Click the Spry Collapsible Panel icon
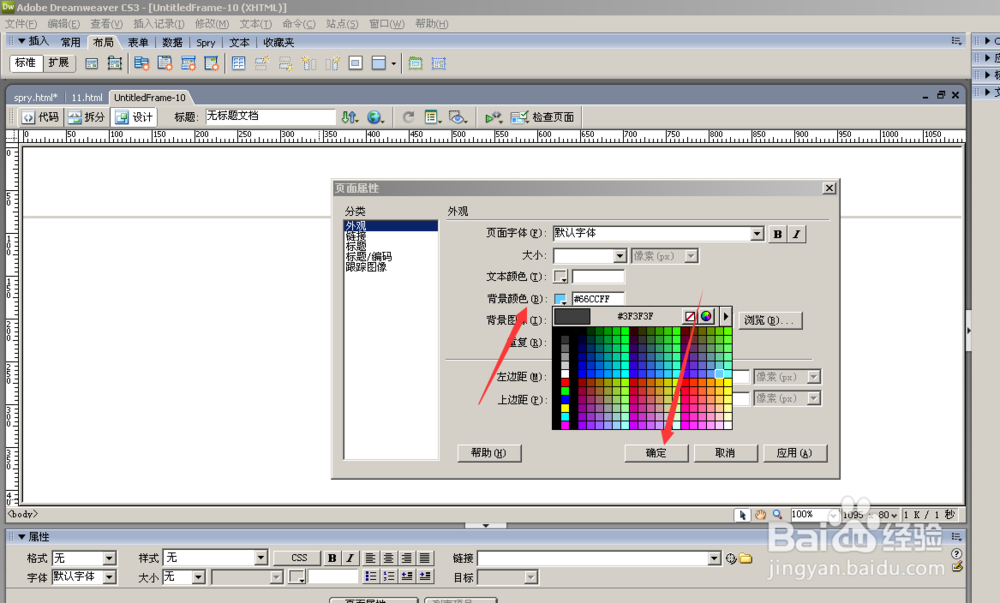 point(211,63)
